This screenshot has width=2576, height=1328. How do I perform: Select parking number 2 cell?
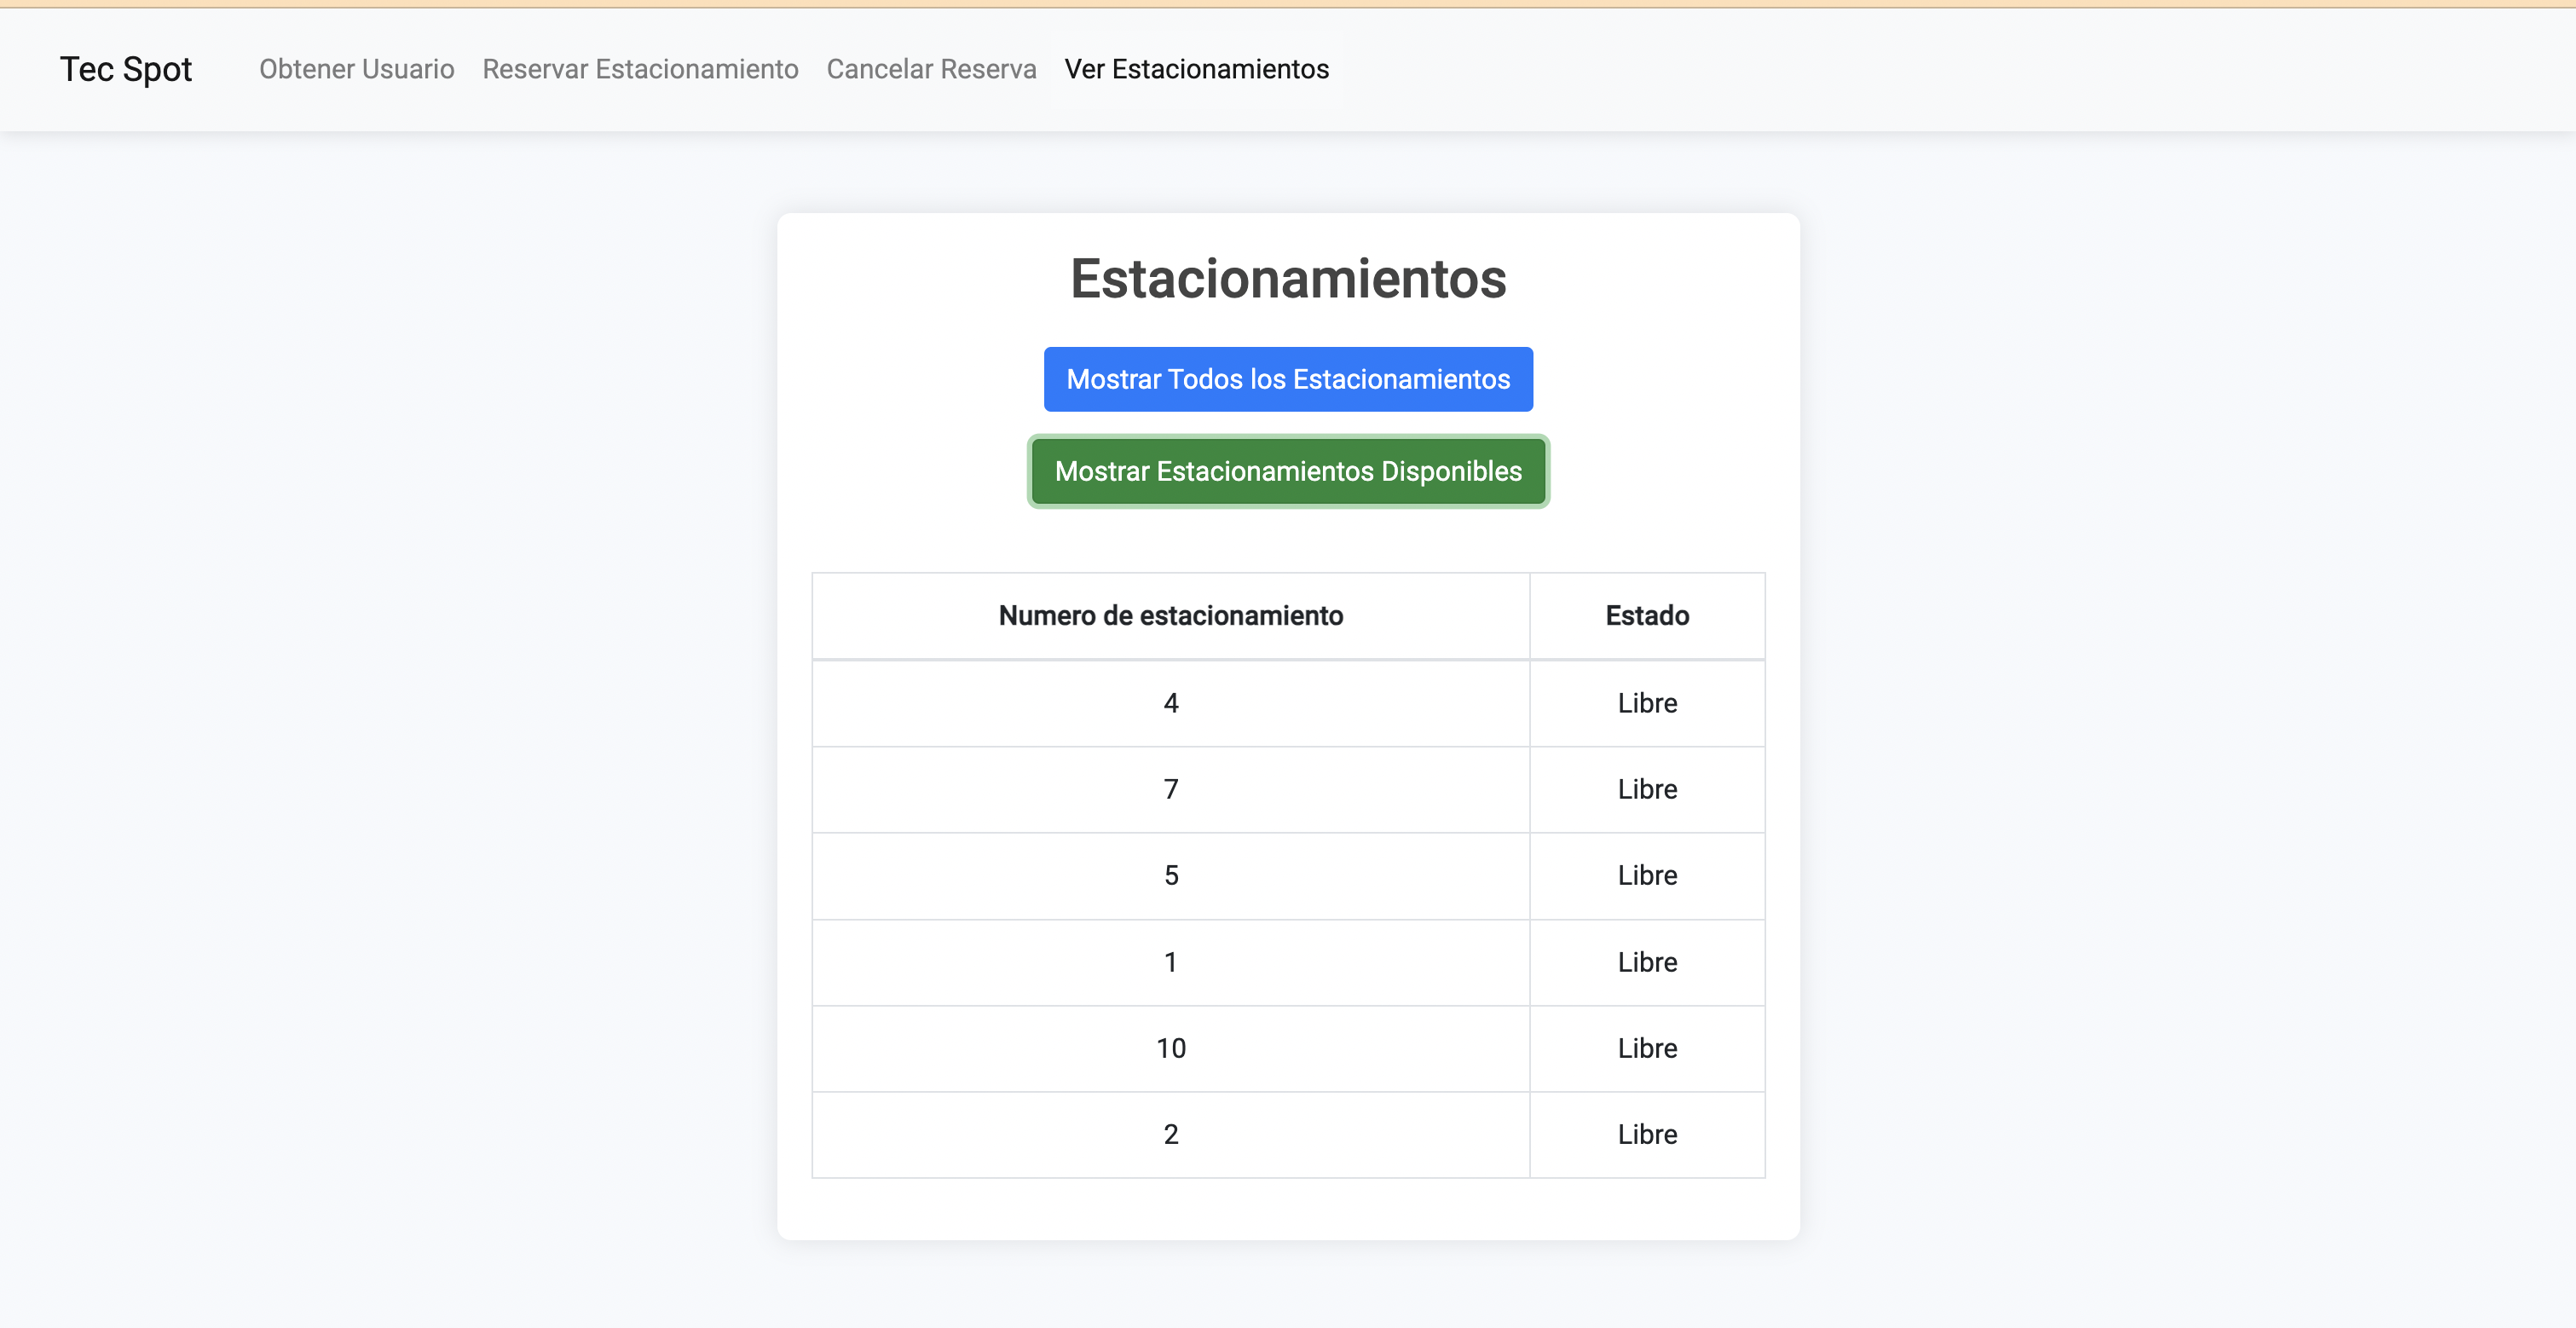click(x=1170, y=1134)
